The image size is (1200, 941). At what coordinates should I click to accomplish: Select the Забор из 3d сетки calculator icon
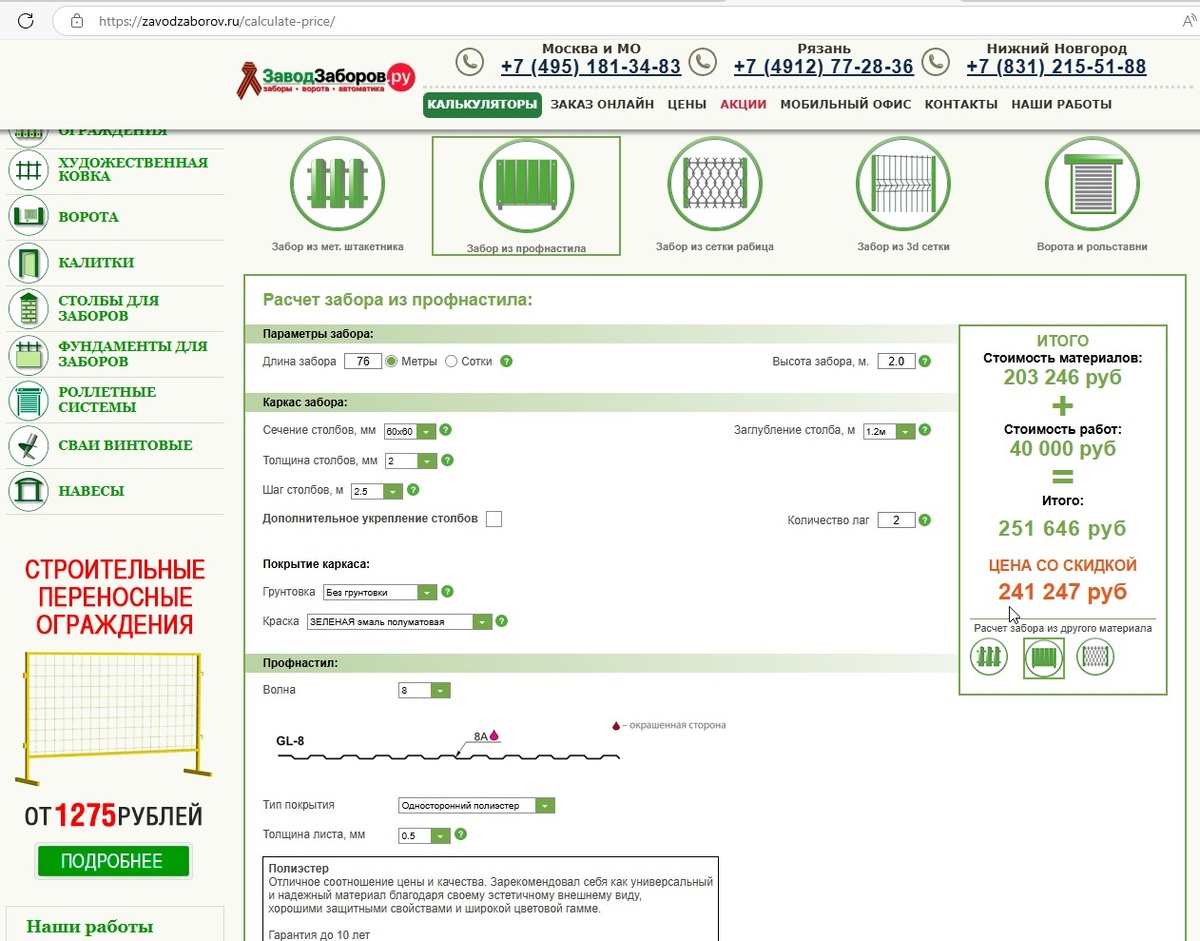pos(903,184)
